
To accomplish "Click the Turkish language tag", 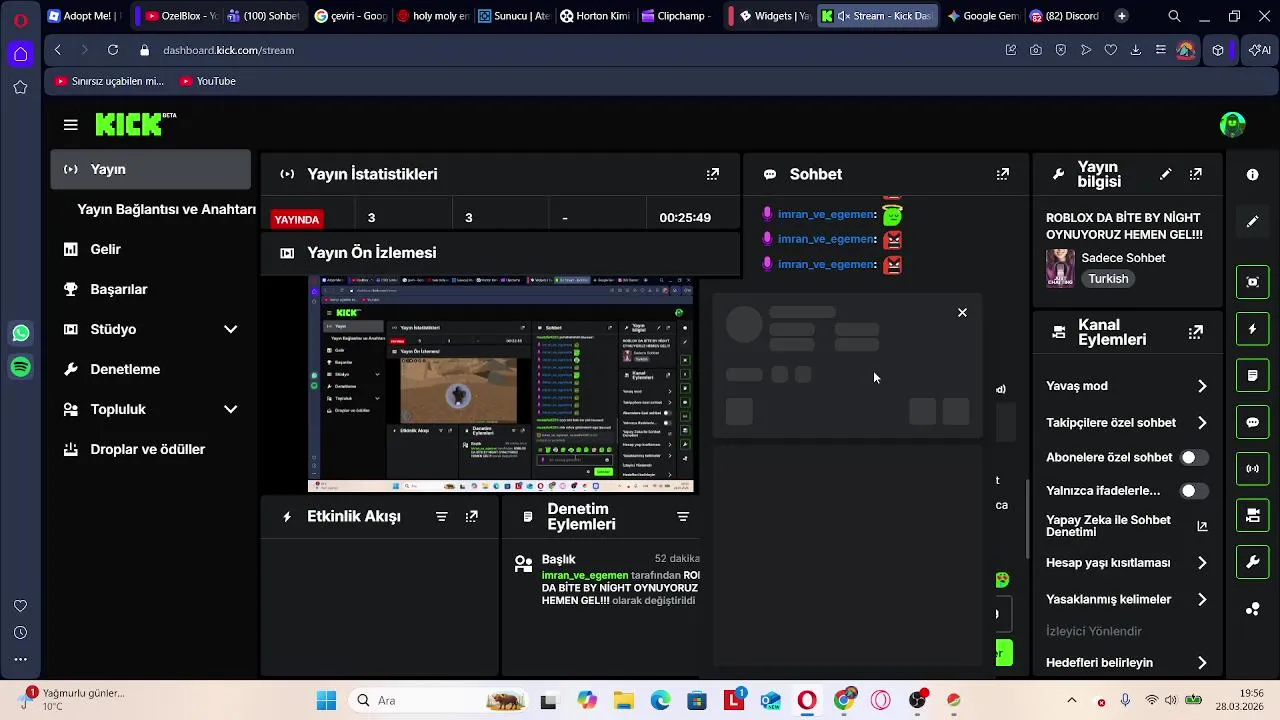I will pyautogui.click(x=1108, y=279).
